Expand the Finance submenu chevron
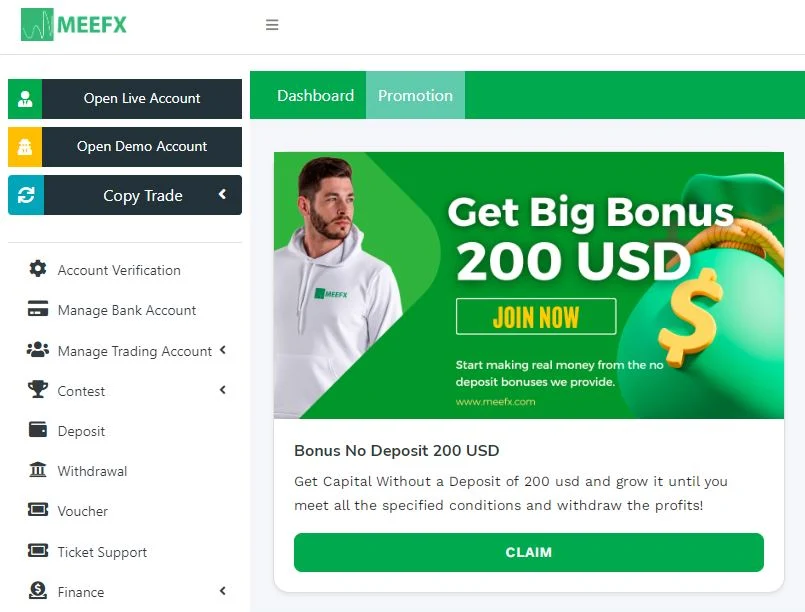Image resolution: width=805 pixels, height=612 pixels. point(223,591)
